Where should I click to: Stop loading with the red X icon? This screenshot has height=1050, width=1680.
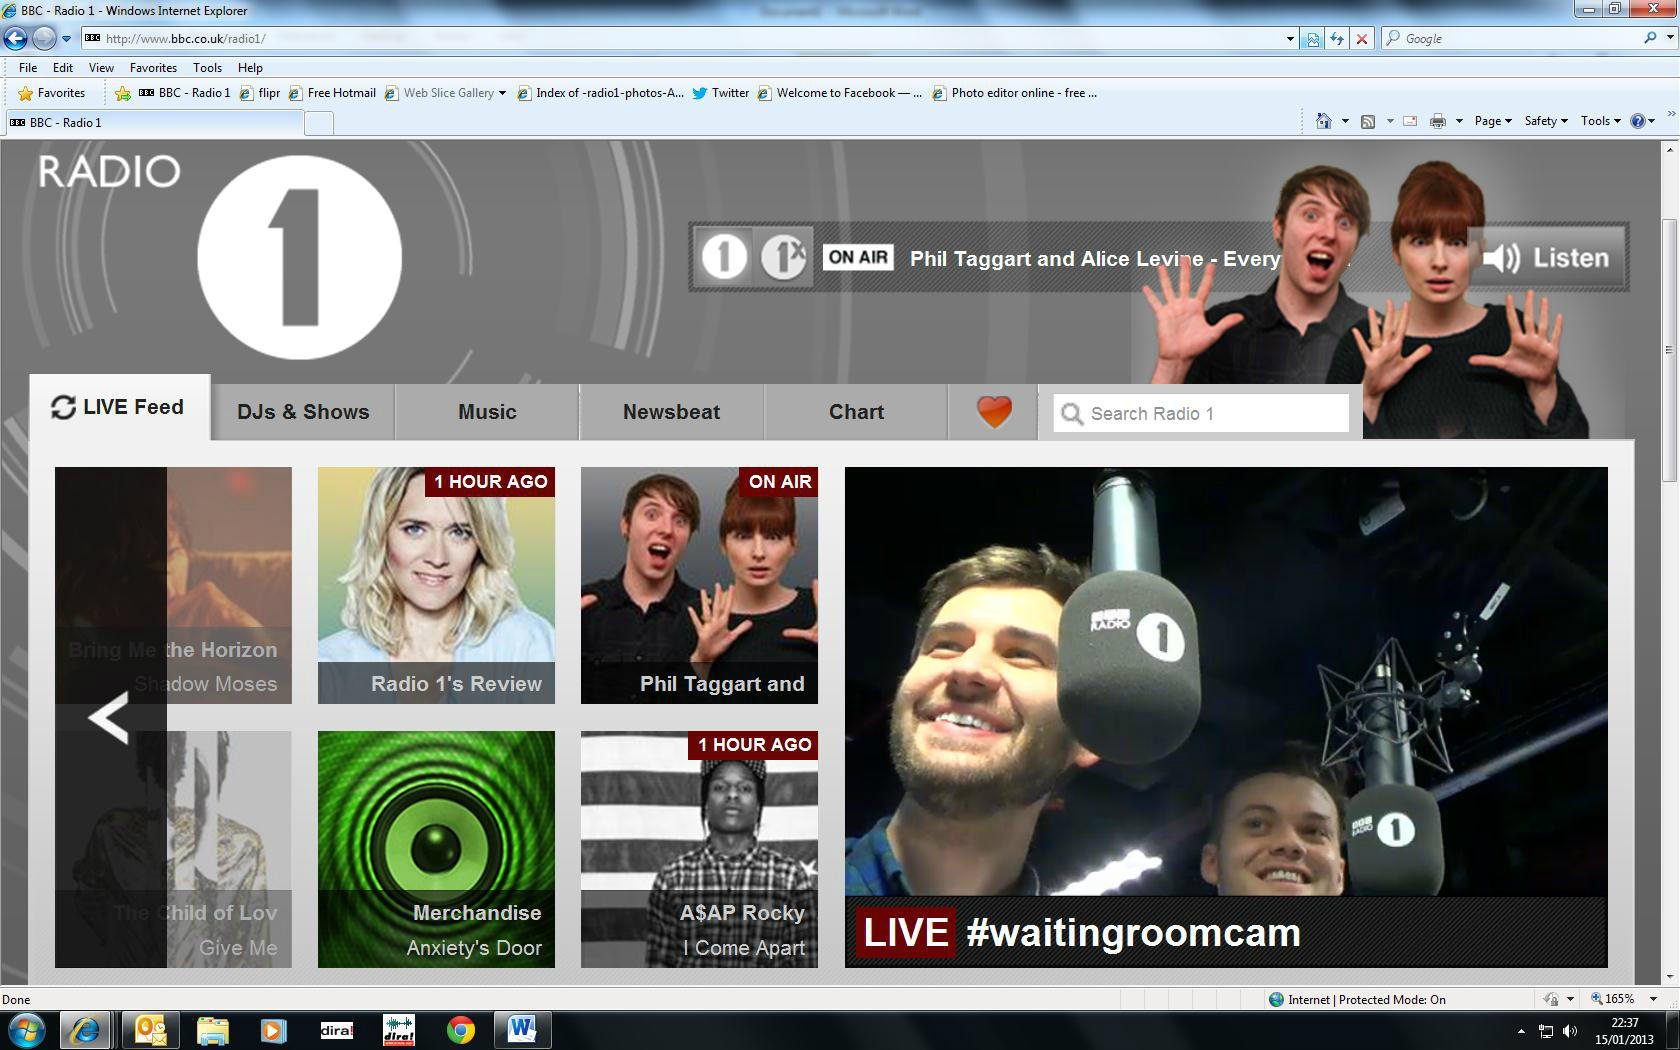coord(1361,39)
